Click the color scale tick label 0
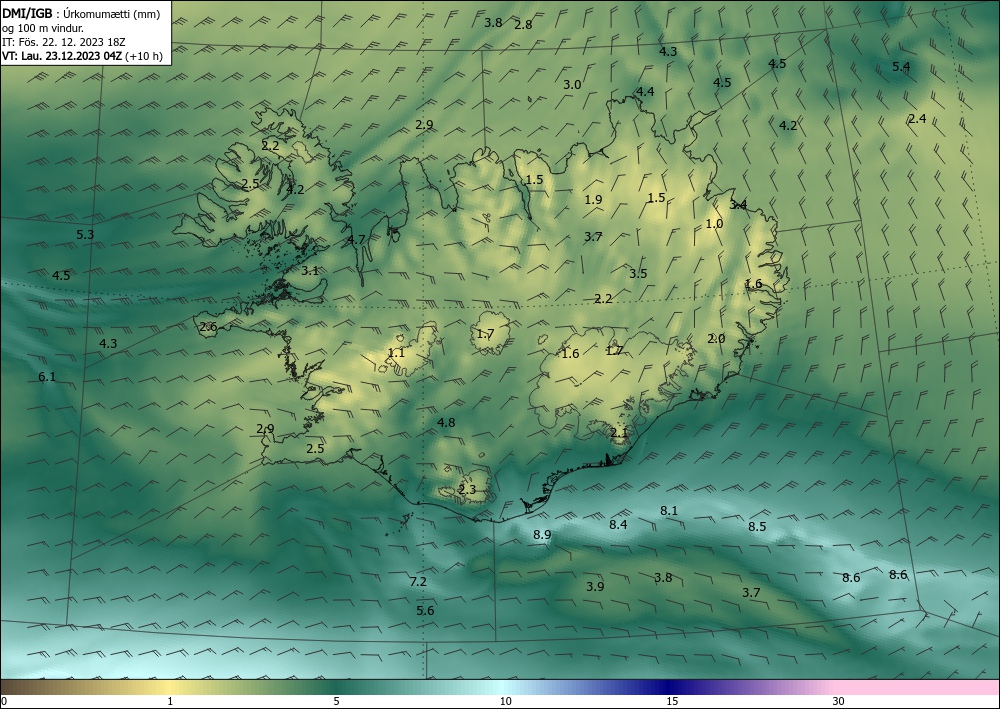Viewport: 1000px width, 709px height. coord(4,701)
